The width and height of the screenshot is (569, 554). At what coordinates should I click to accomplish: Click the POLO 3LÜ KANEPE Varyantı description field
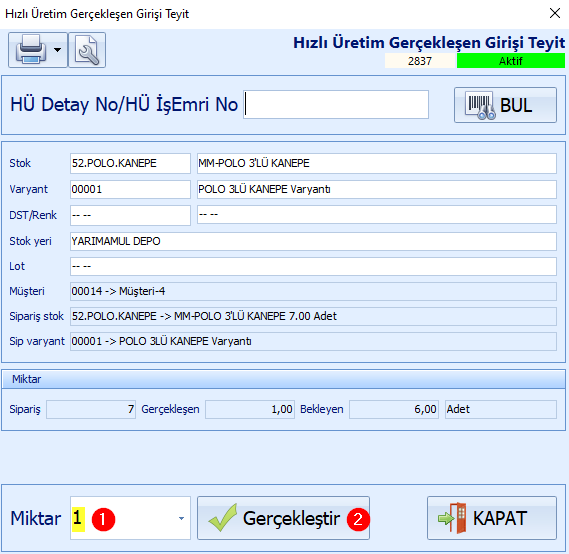pyautogui.click(x=377, y=189)
